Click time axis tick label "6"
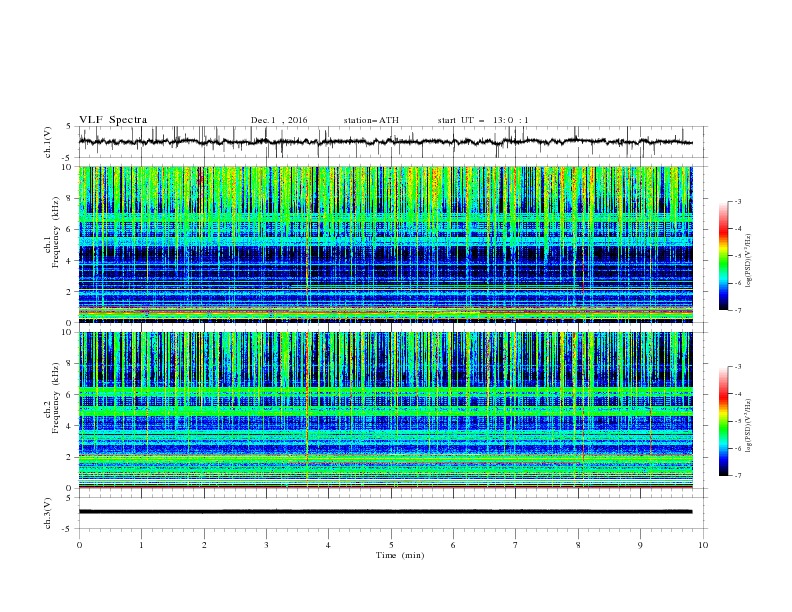Image resolution: width=792 pixels, height=612 pixels. coord(453,545)
